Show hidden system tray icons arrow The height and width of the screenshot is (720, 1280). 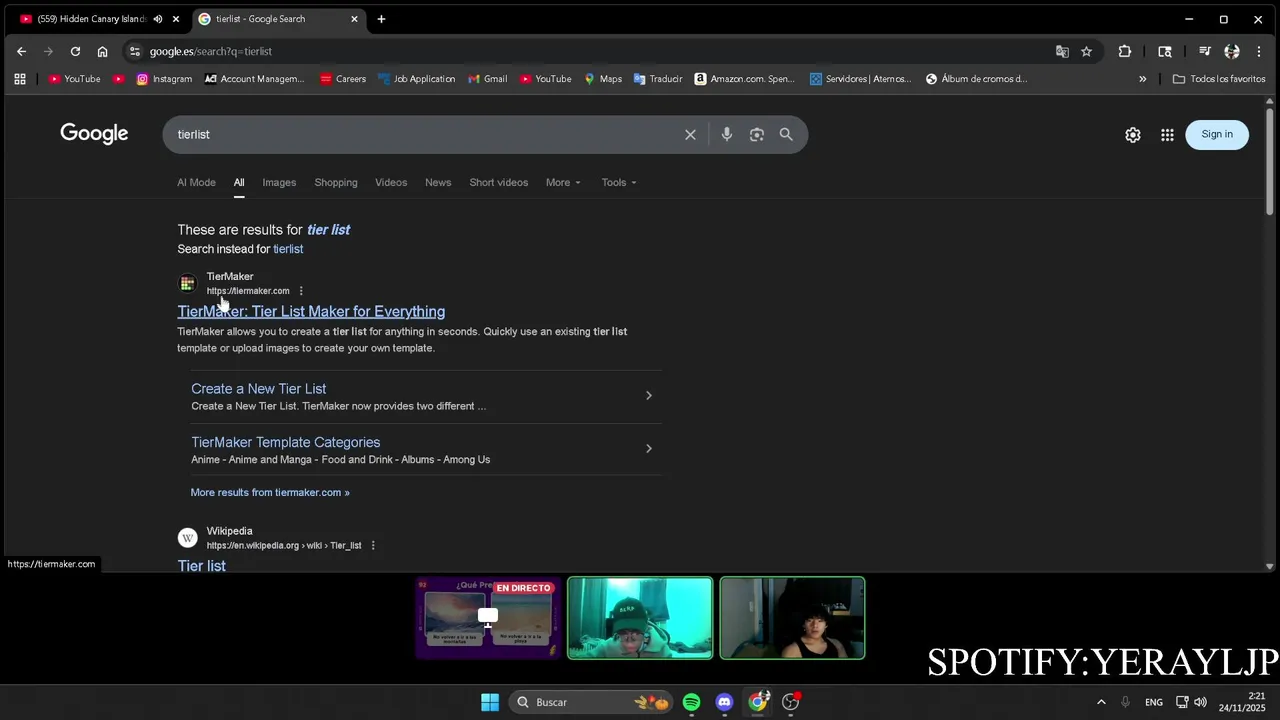[x=1101, y=702]
